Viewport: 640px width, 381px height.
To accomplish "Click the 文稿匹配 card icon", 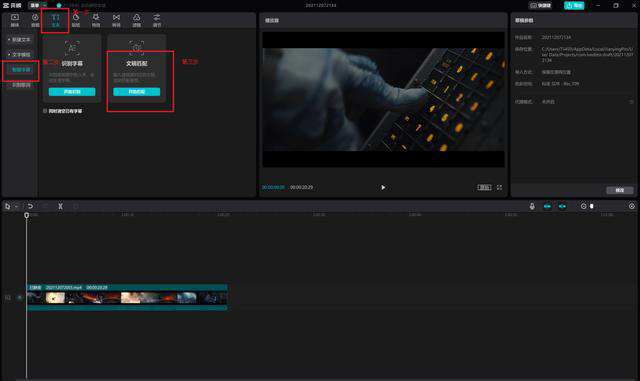I will [137, 49].
